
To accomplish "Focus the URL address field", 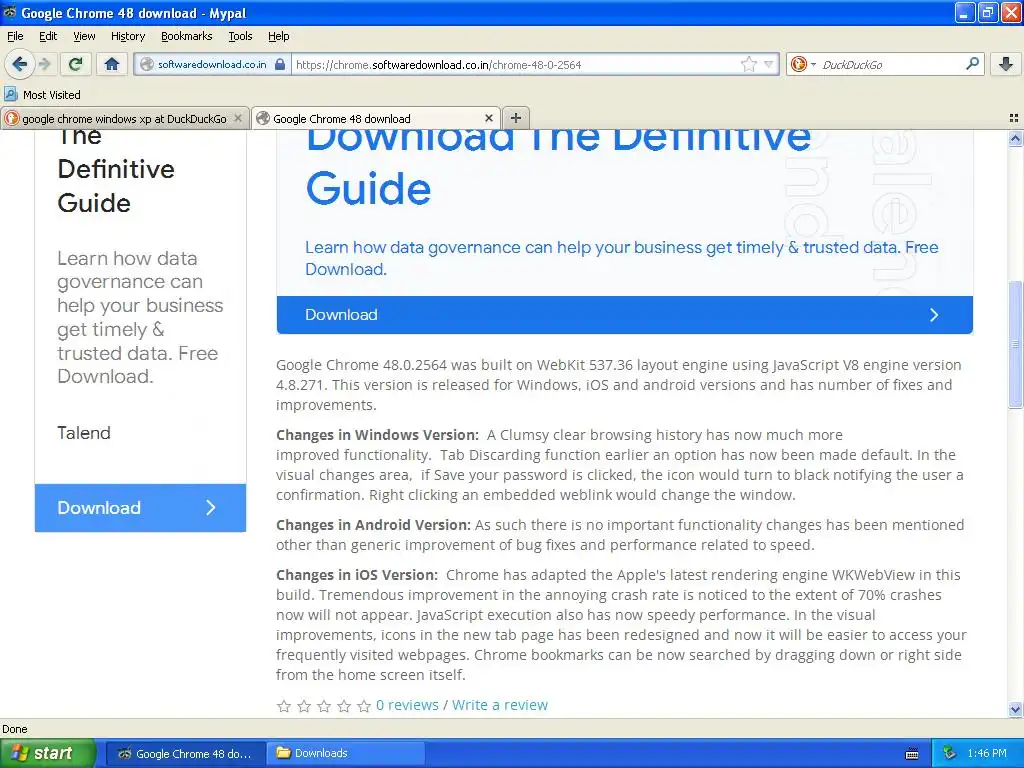I will click(x=516, y=64).
